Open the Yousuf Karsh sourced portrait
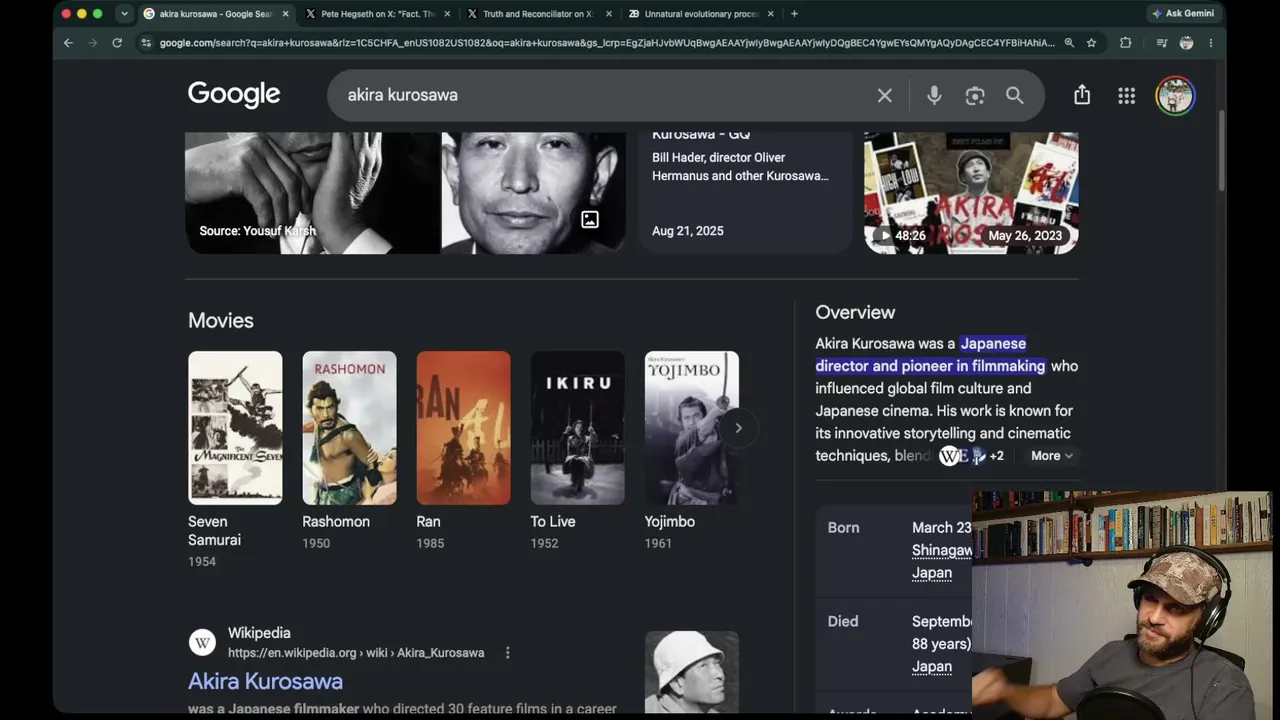Viewport: 1280px width, 720px height. (312, 193)
